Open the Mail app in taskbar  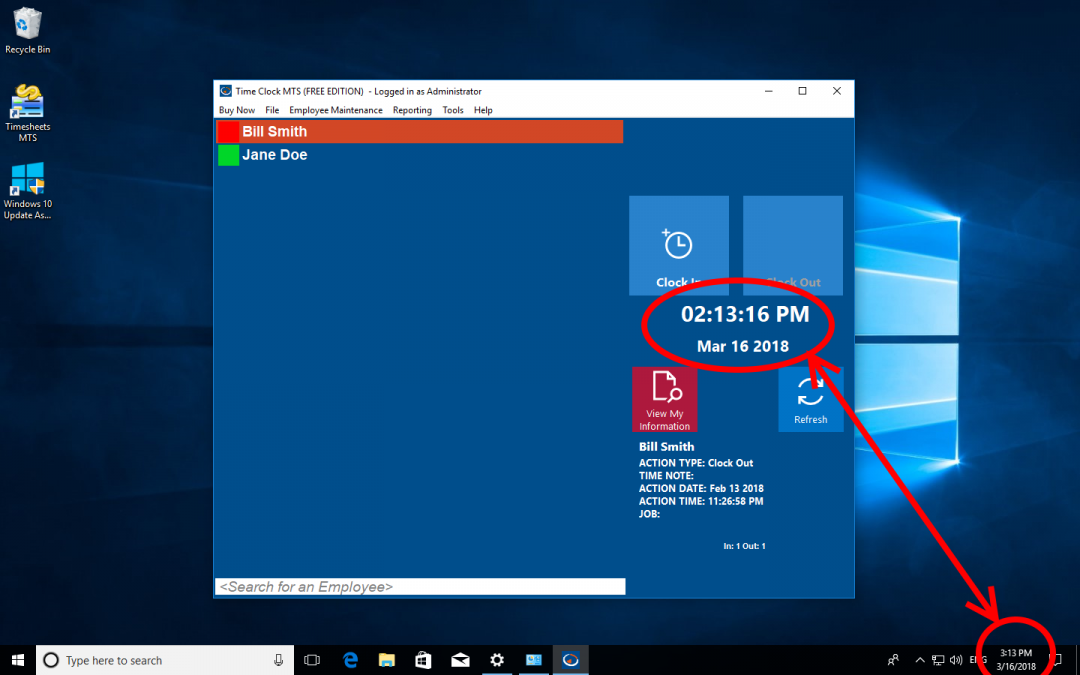tap(460, 660)
